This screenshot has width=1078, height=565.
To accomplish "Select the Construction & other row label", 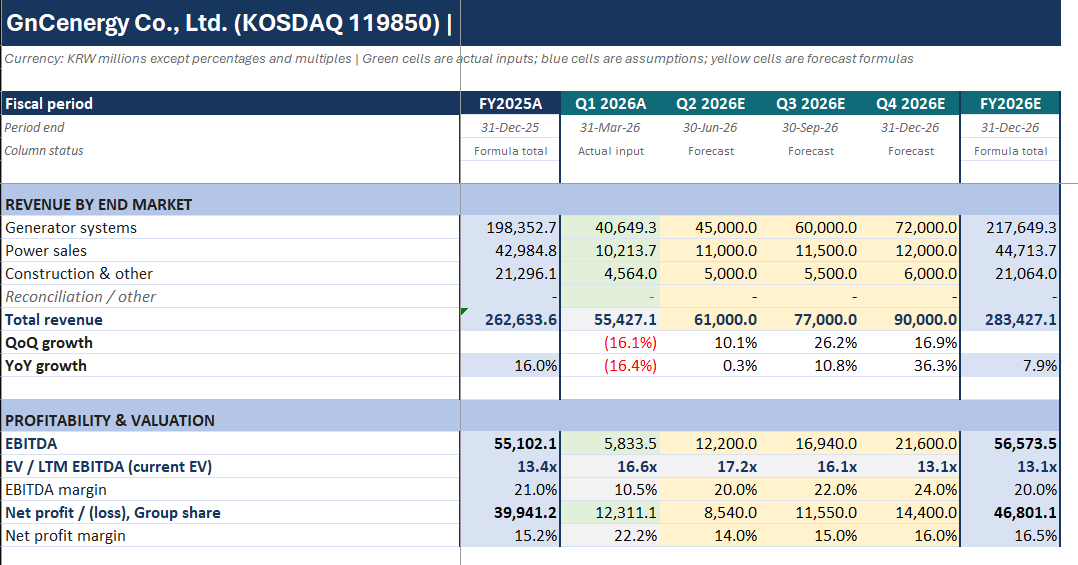I will point(230,274).
